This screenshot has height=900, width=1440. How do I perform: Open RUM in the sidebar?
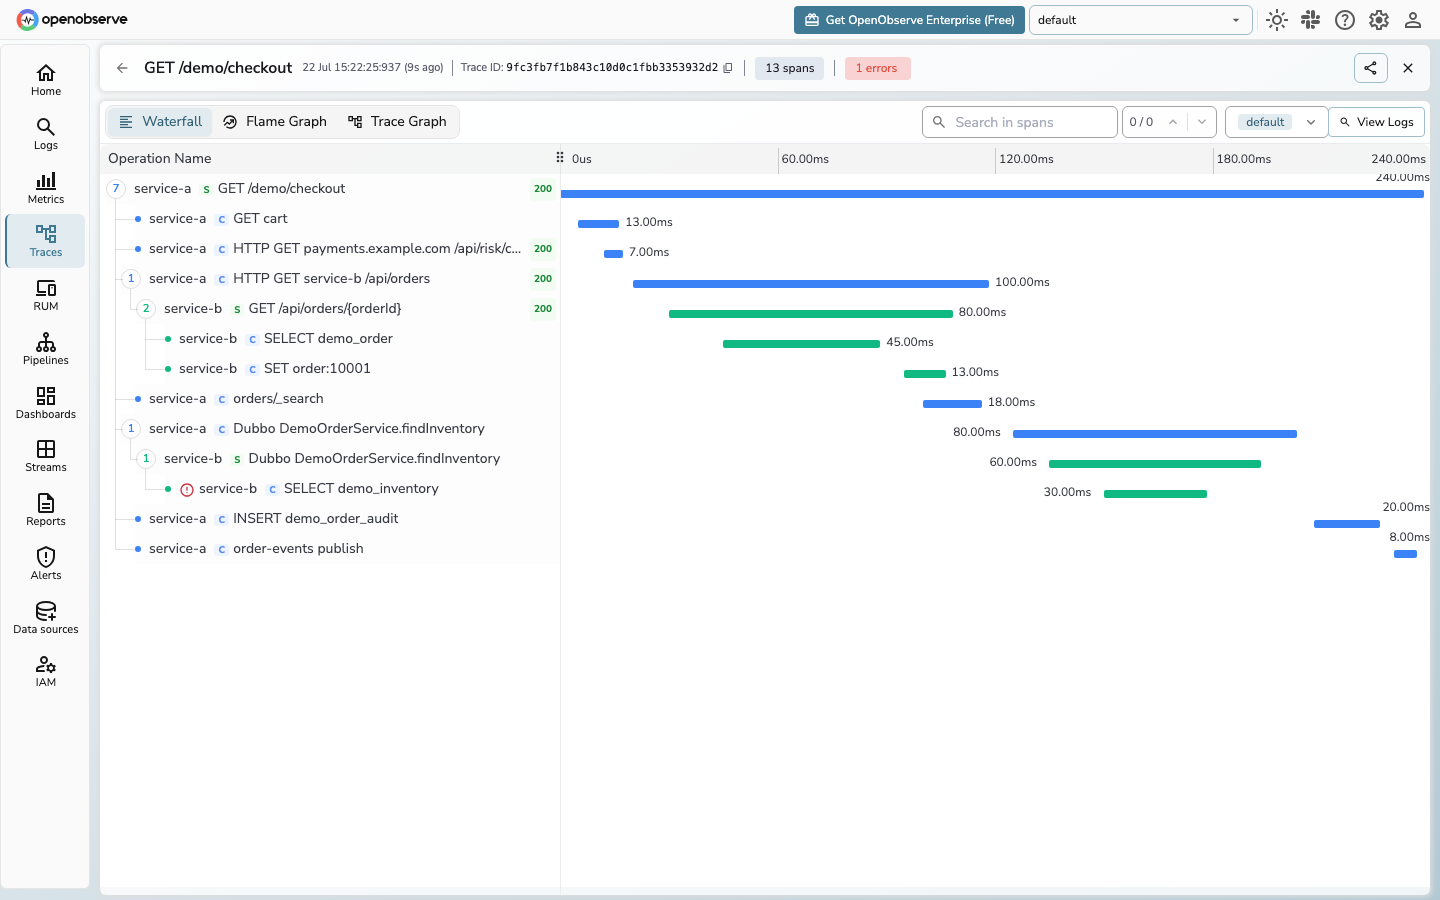46,295
